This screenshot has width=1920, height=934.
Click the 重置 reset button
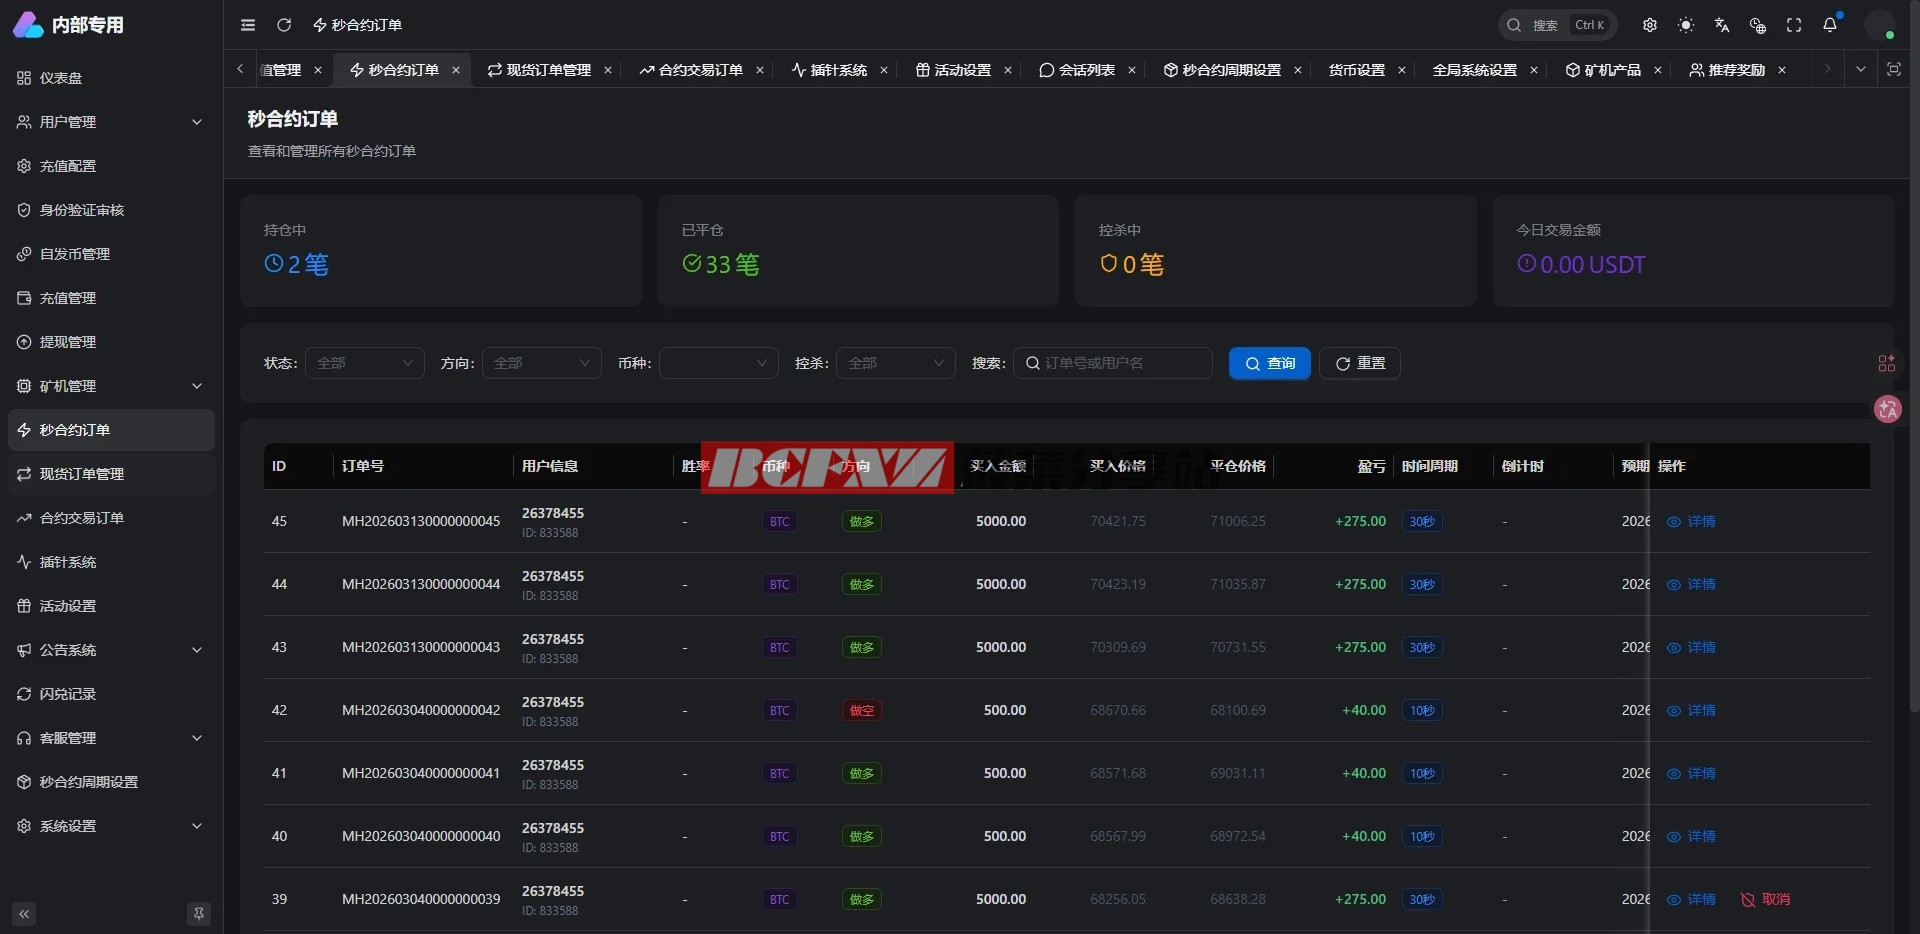1359,363
